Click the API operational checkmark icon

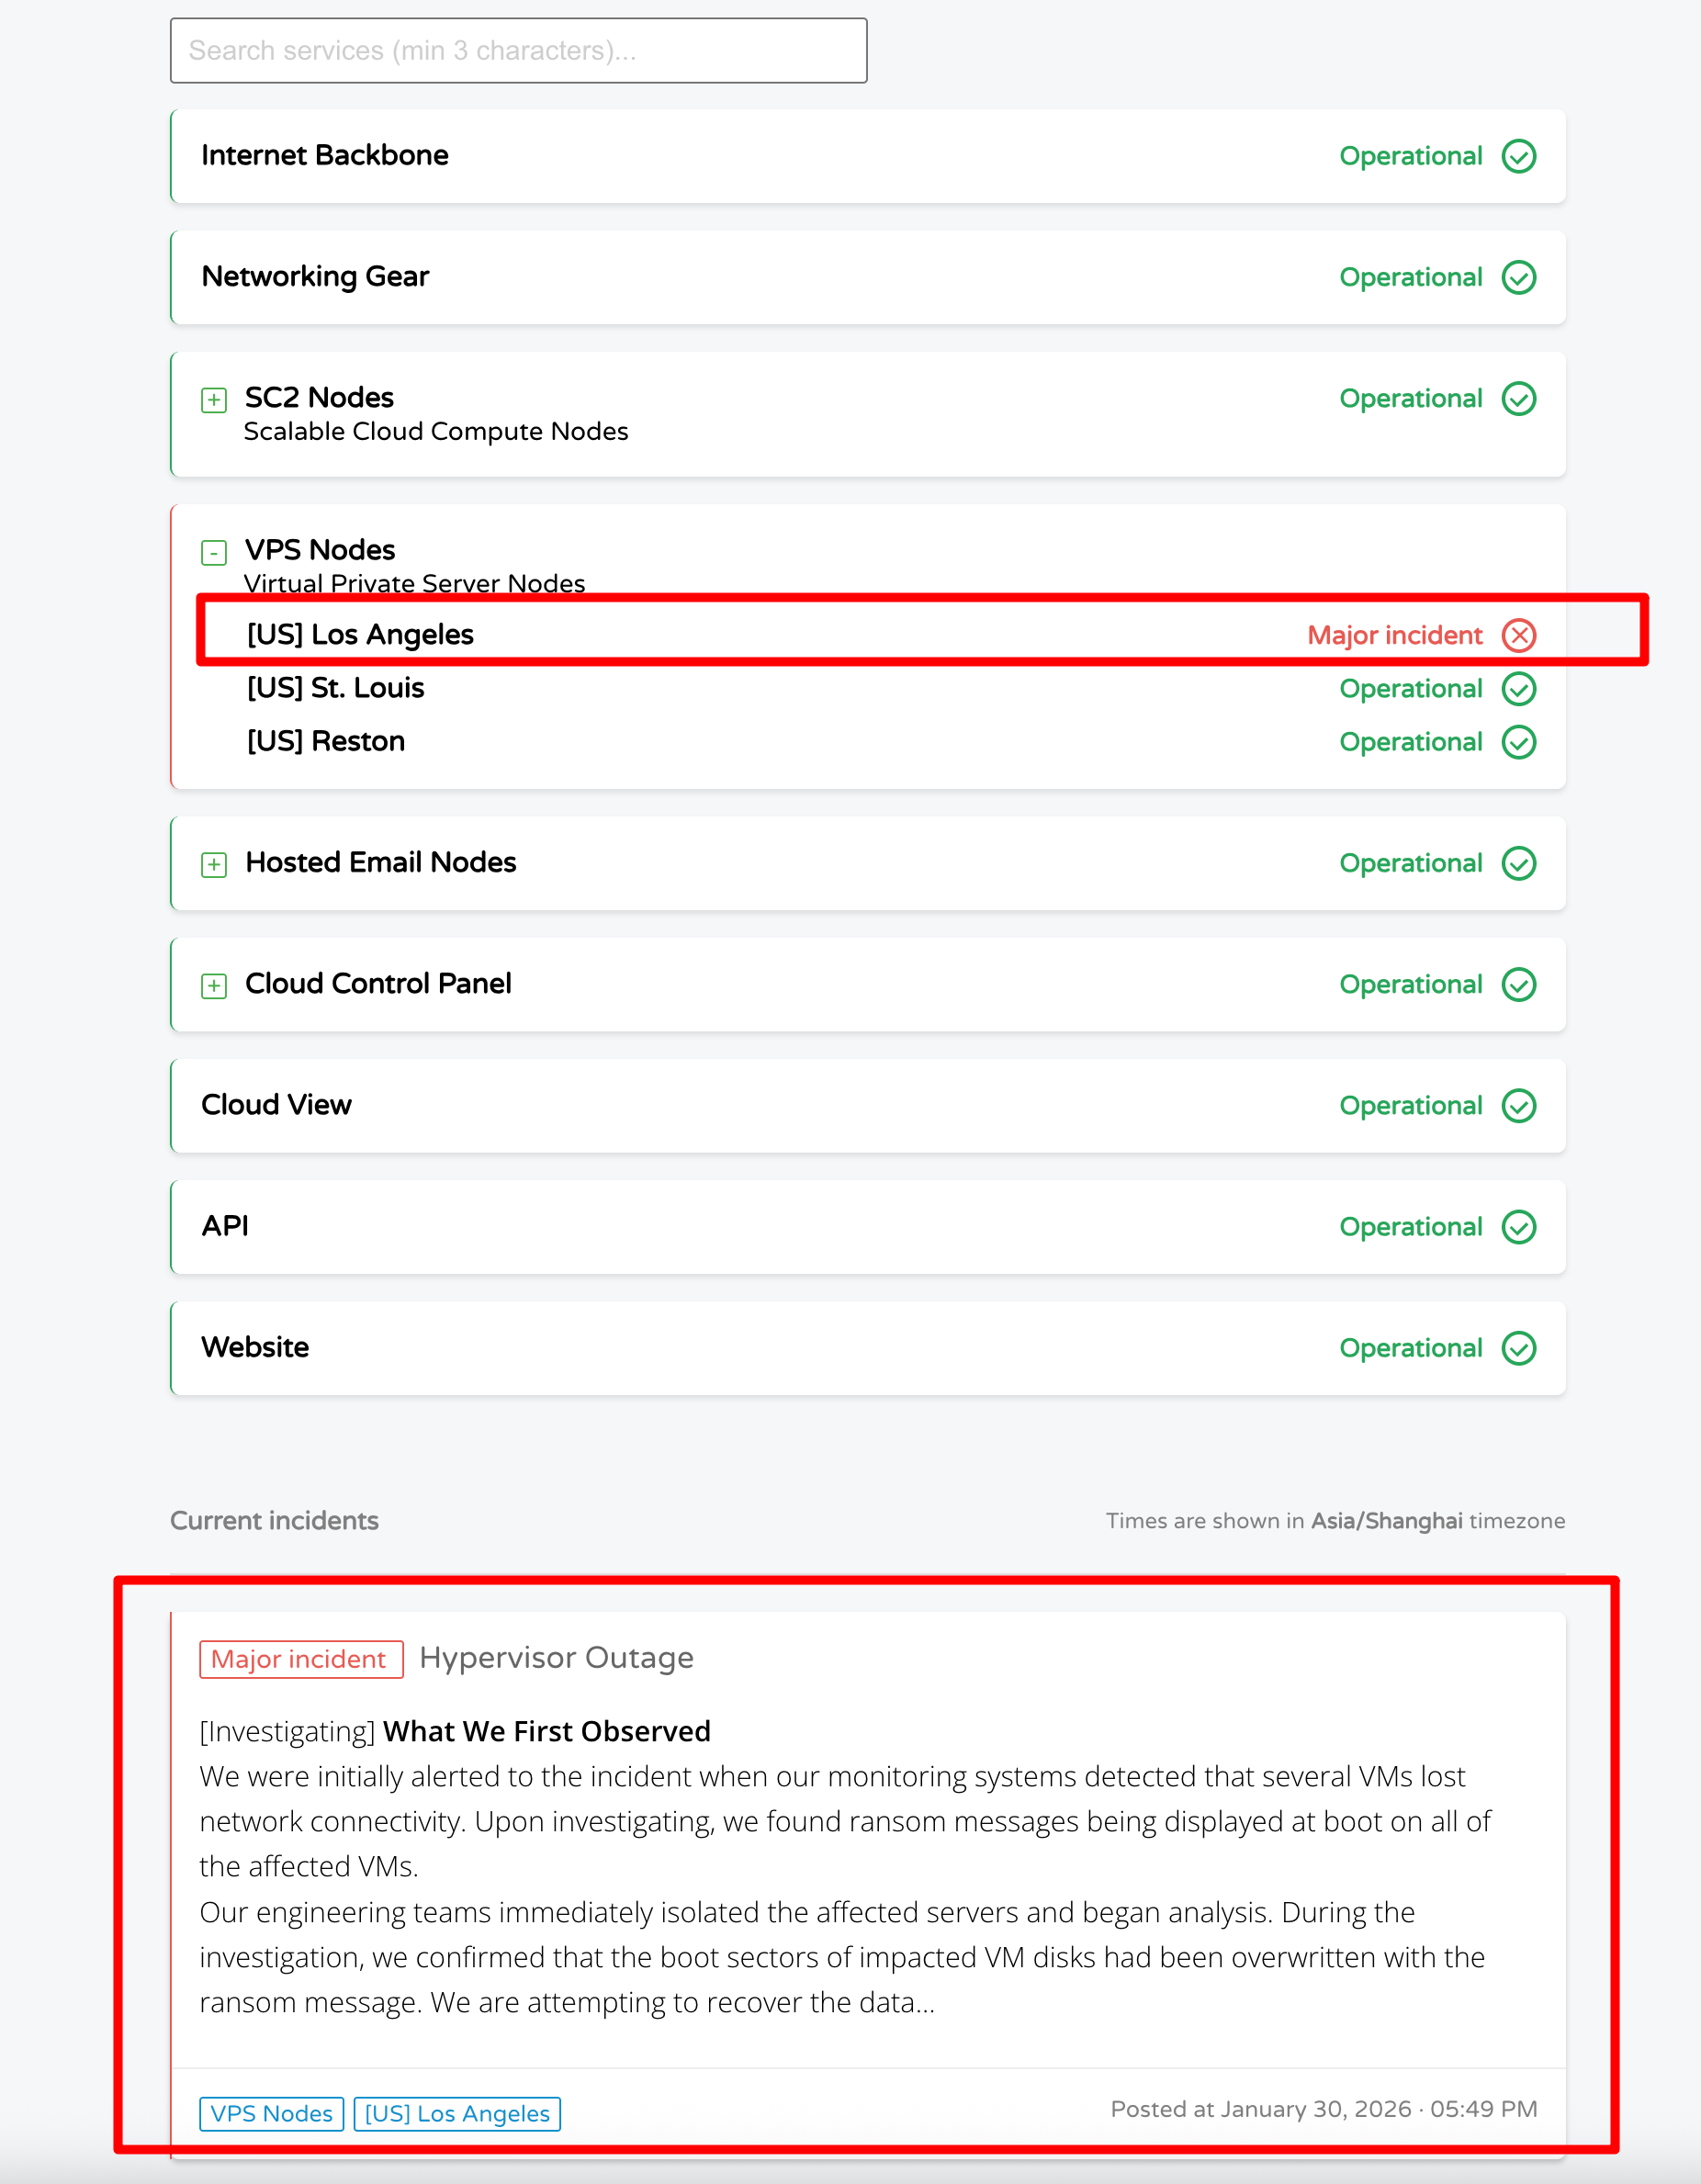[x=1518, y=1227]
